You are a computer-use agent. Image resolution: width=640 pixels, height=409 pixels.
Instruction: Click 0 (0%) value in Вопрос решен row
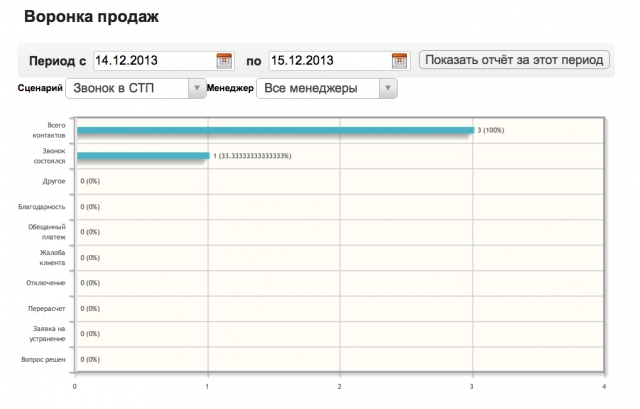(90, 360)
